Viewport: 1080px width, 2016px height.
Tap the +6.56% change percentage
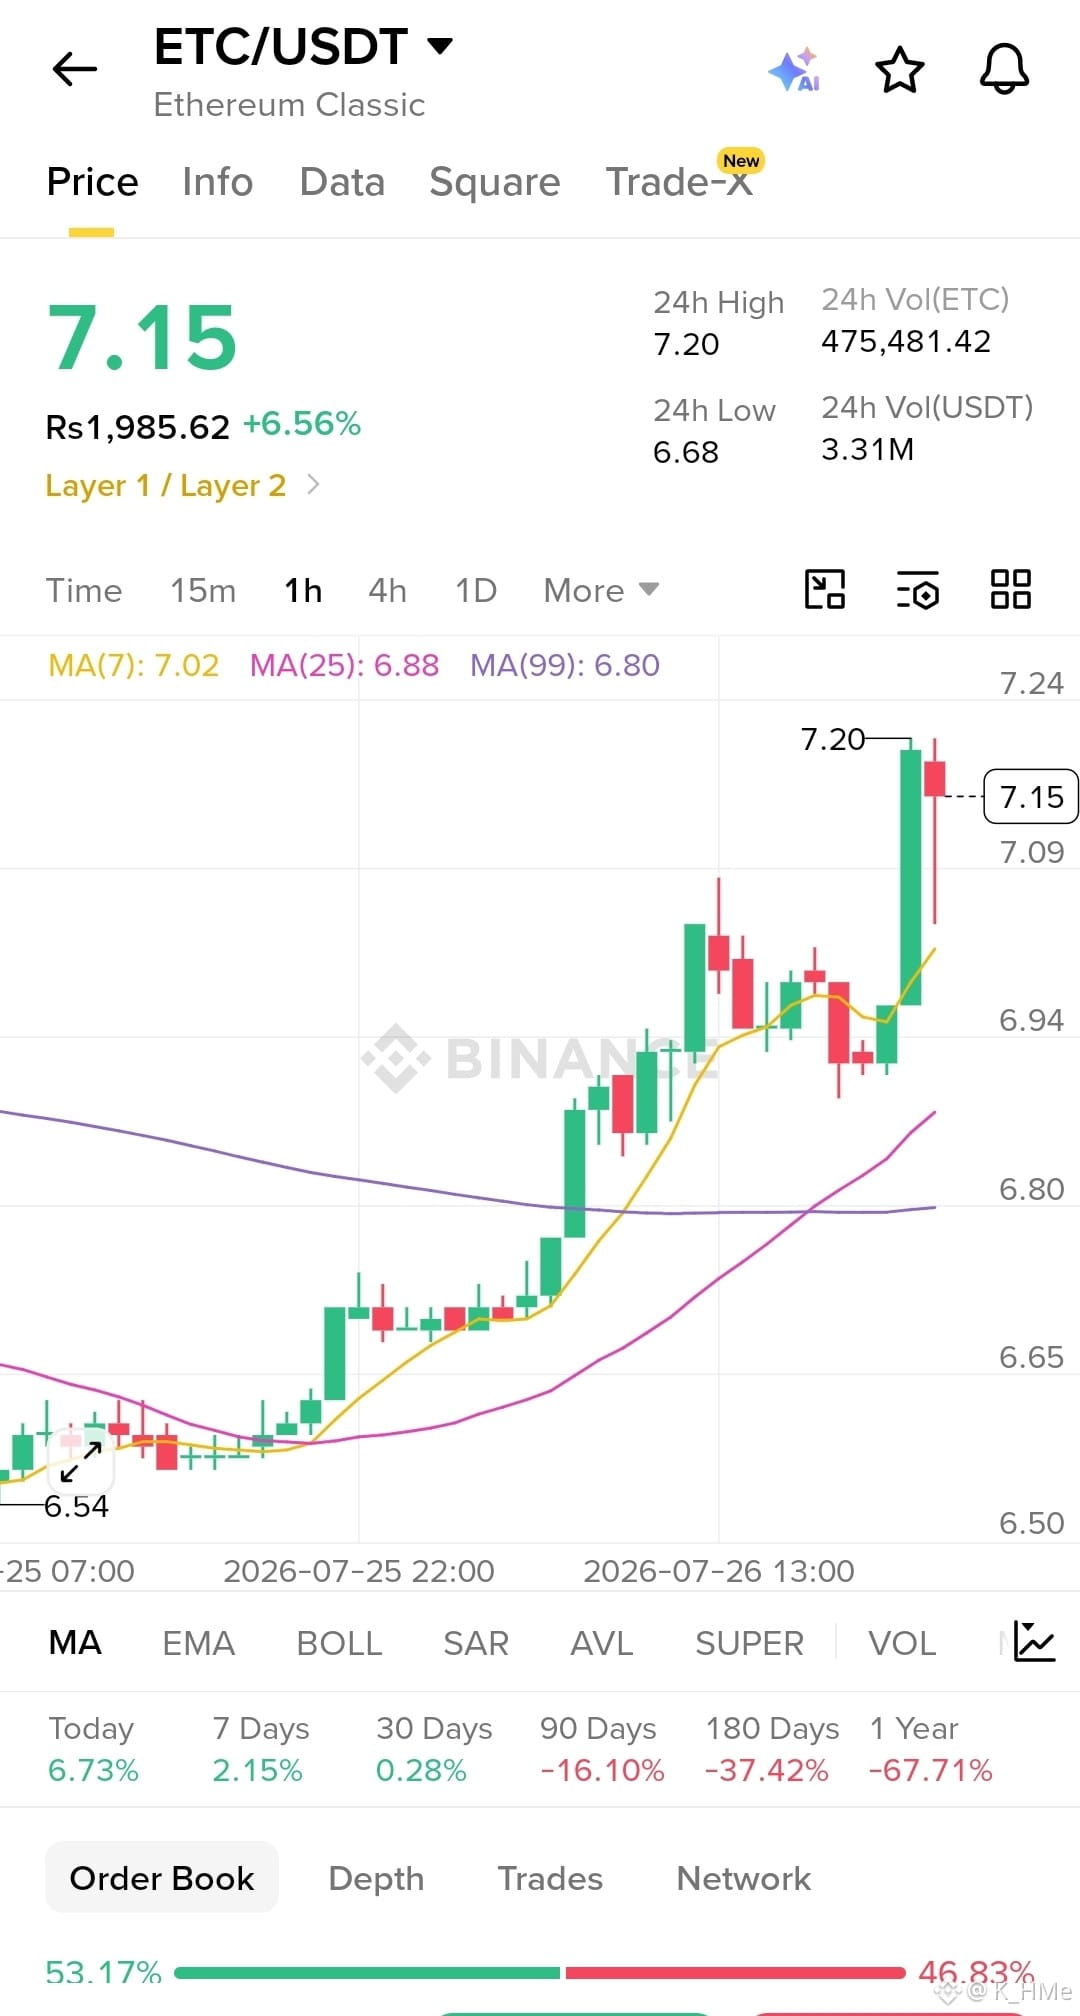pyautogui.click(x=302, y=424)
